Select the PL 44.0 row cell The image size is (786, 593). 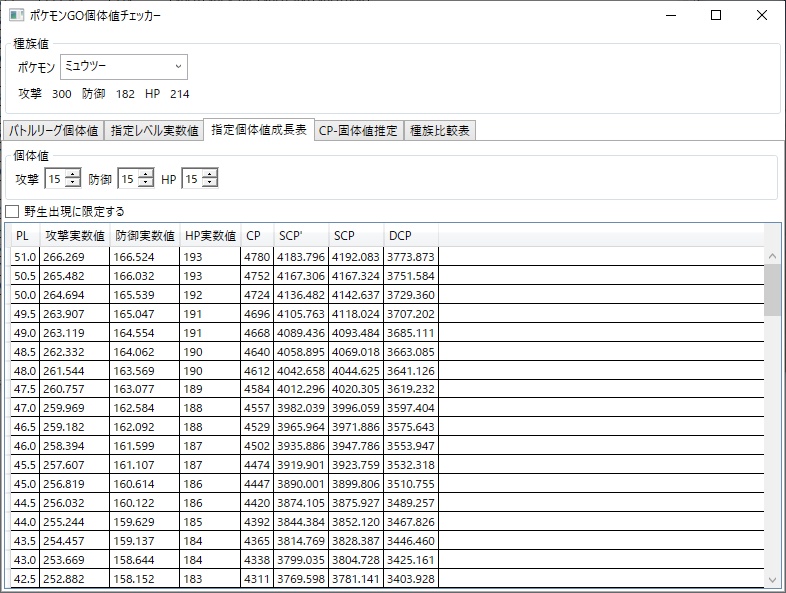(25, 523)
